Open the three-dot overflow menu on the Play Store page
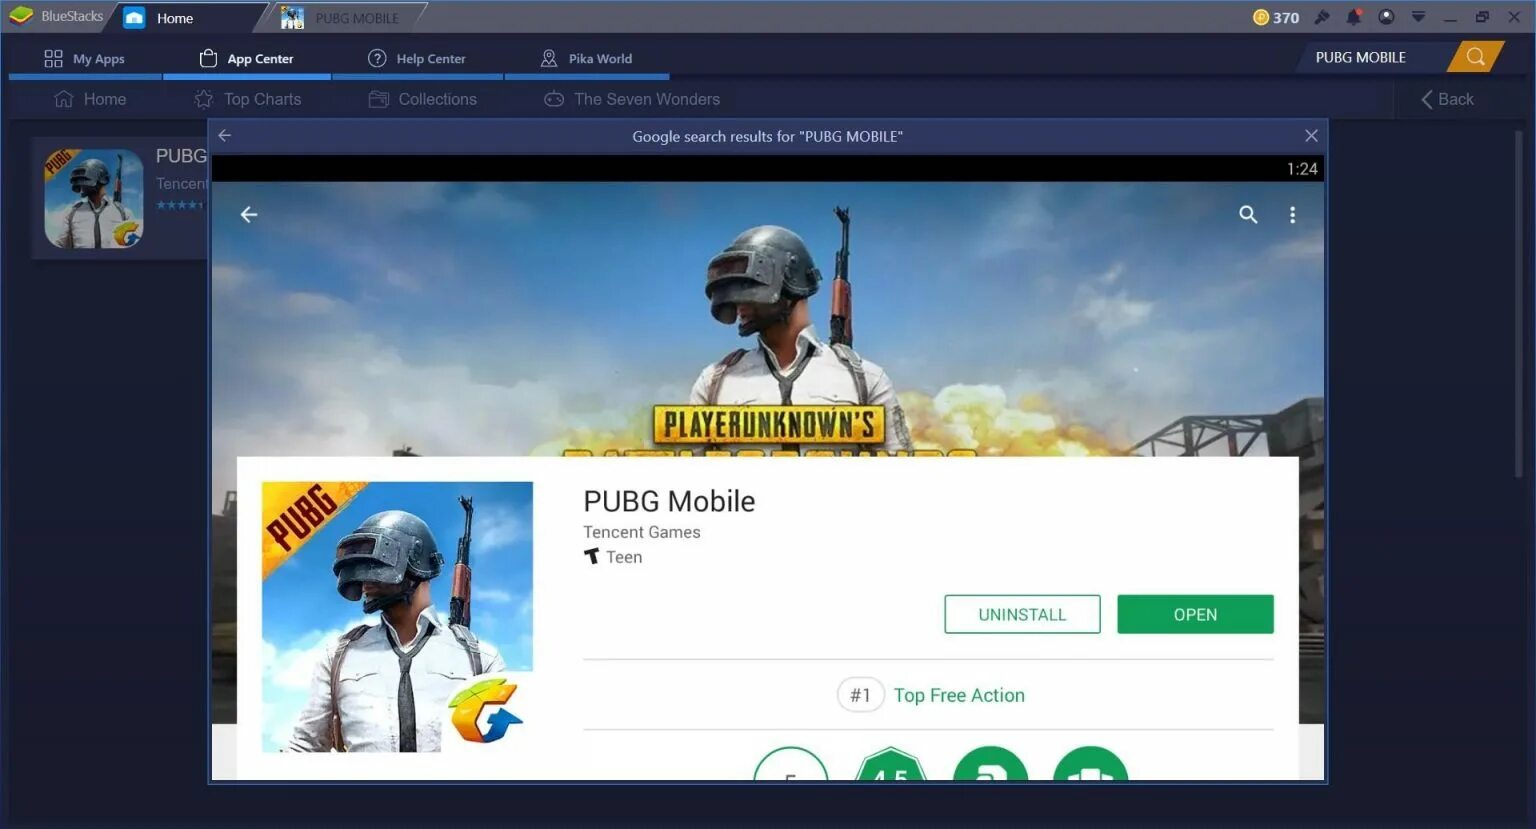 [1292, 214]
